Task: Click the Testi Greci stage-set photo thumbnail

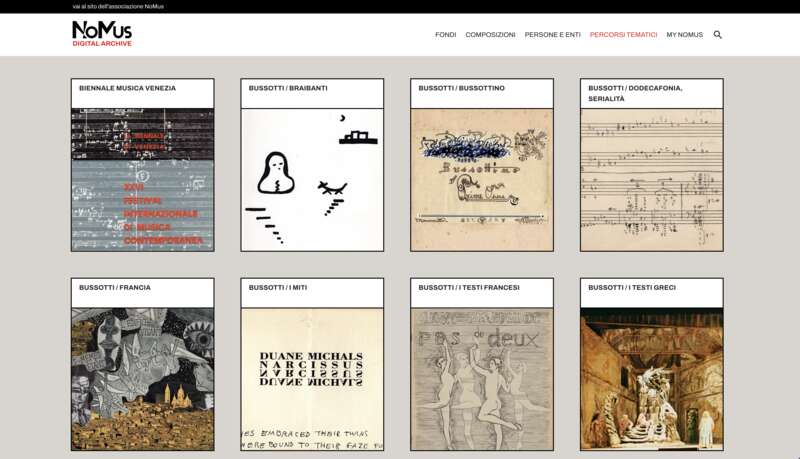Action: pyautogui.click(x=652, y=379)
